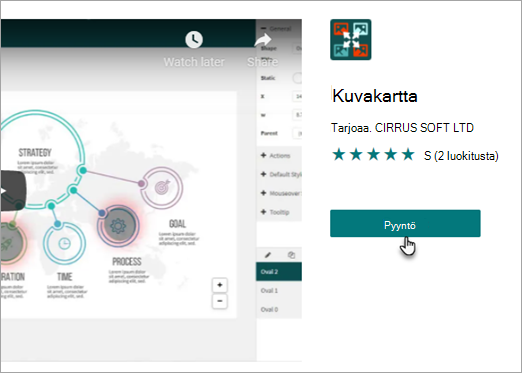Click the duplicate shapes icon
The width and height of the screenshot is (522, 373).
click(x=291, y=255)
